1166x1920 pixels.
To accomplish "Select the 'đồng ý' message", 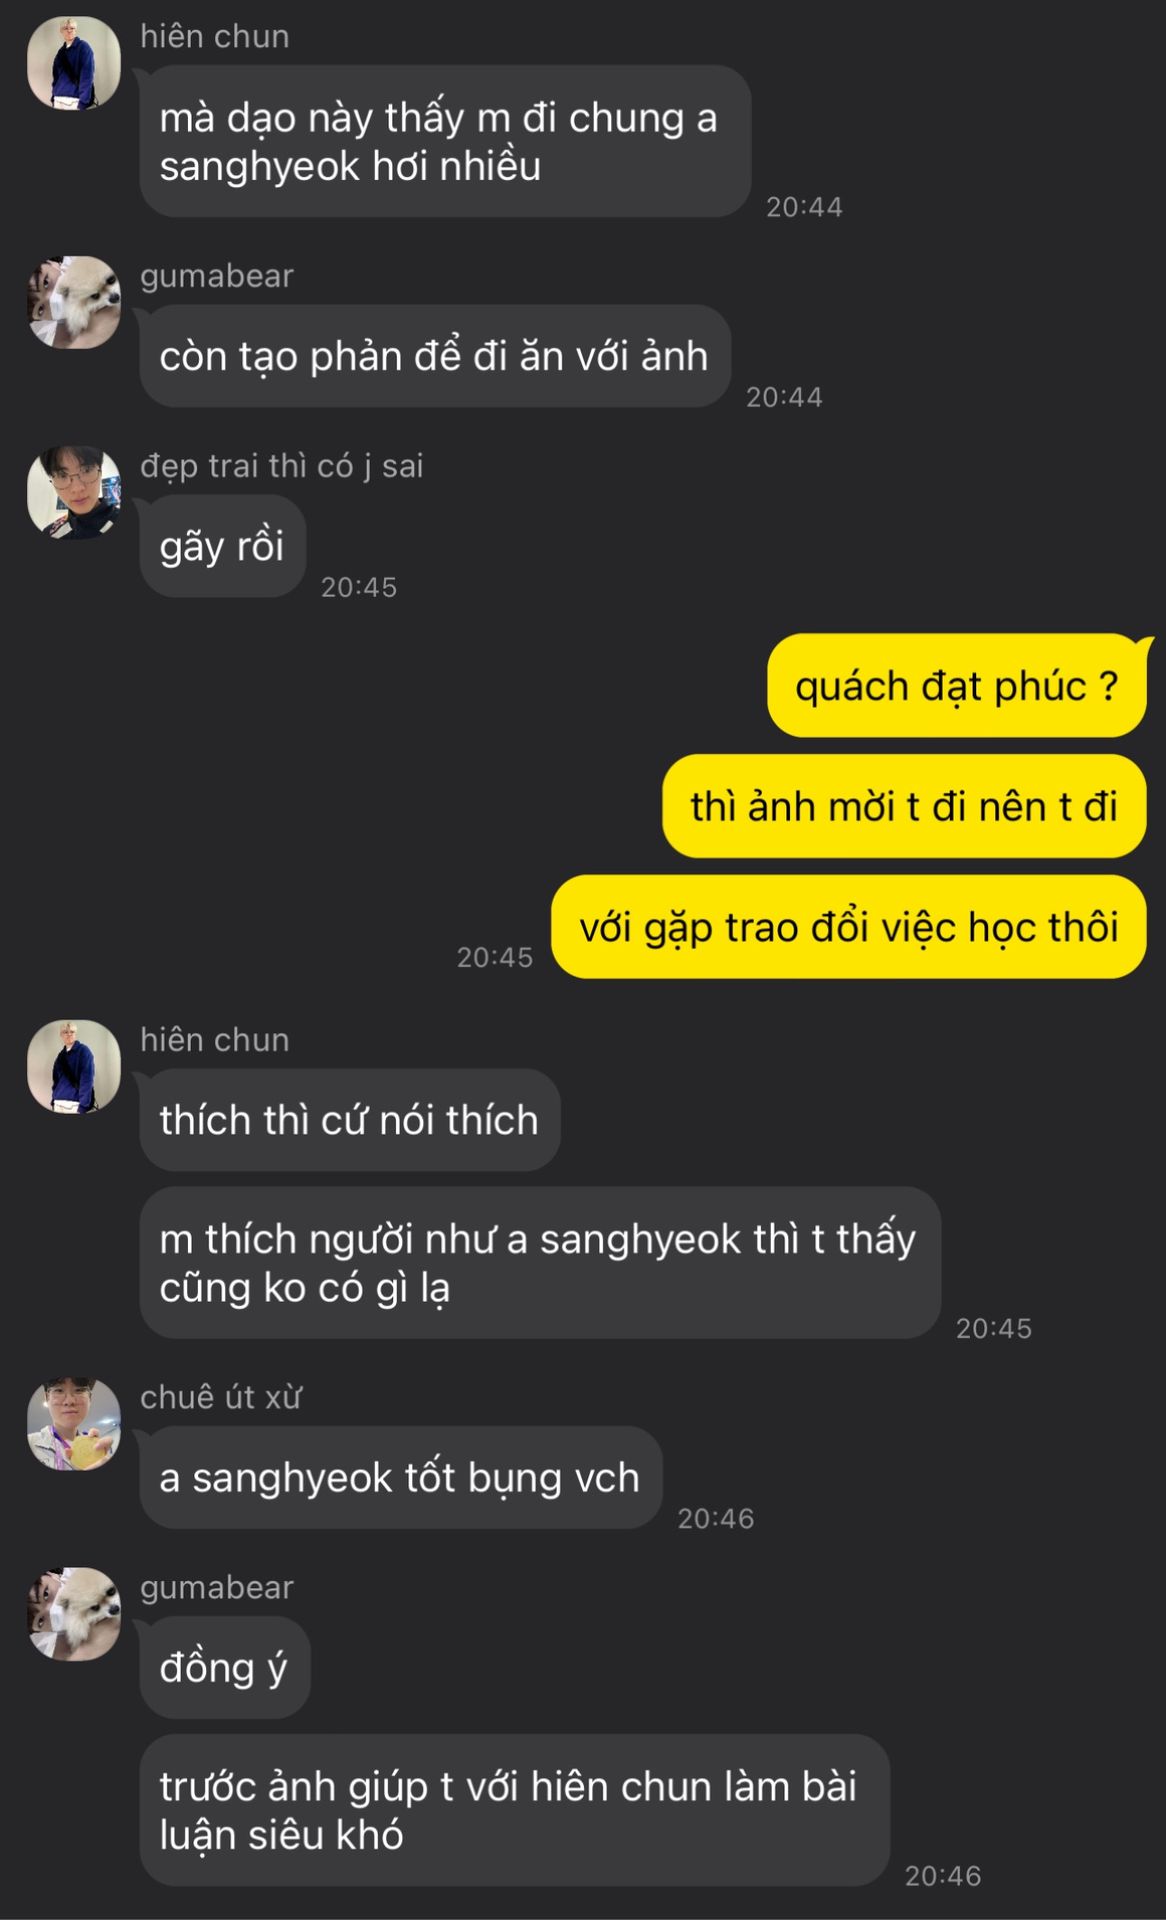I will point(225,1667).
